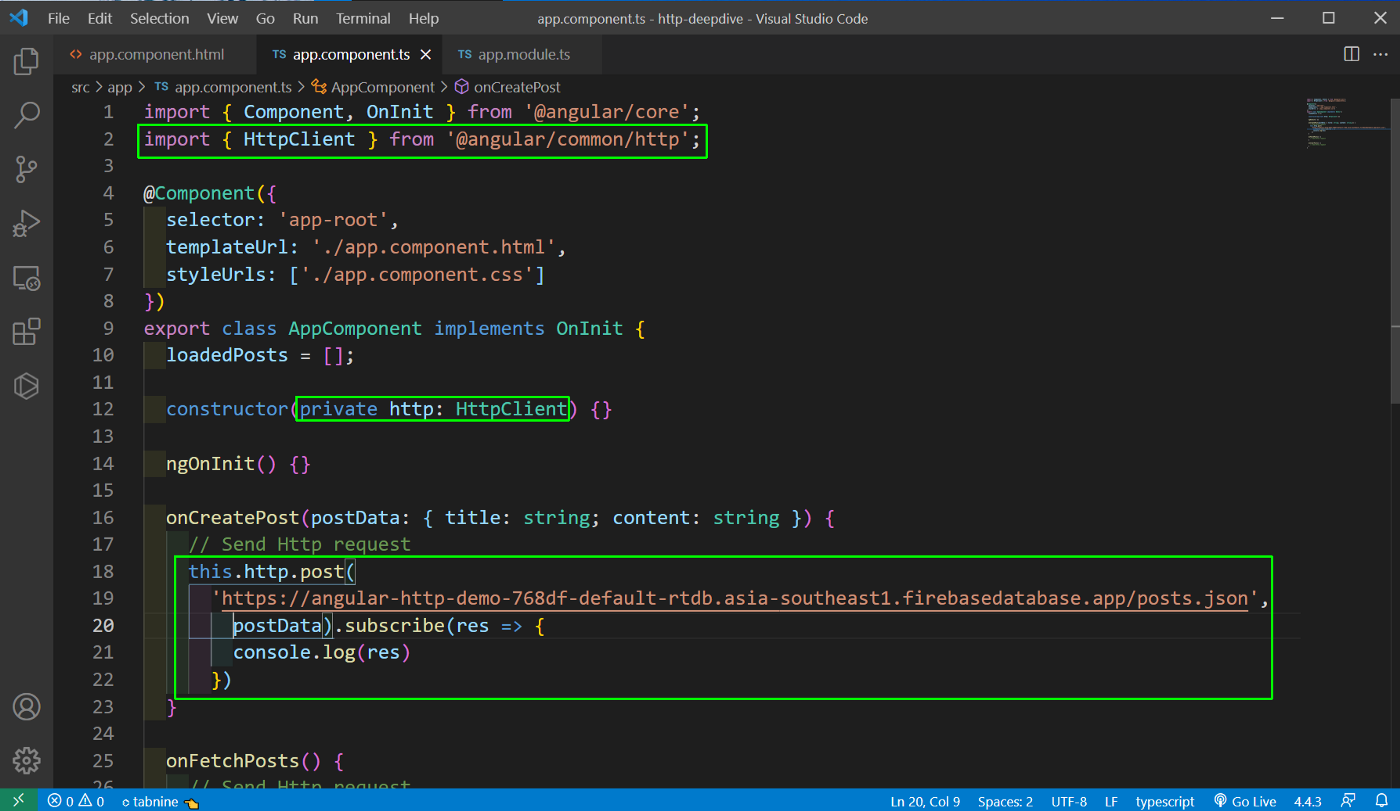
Task: Open the feedback icon in status bar
Action: 1349,801
